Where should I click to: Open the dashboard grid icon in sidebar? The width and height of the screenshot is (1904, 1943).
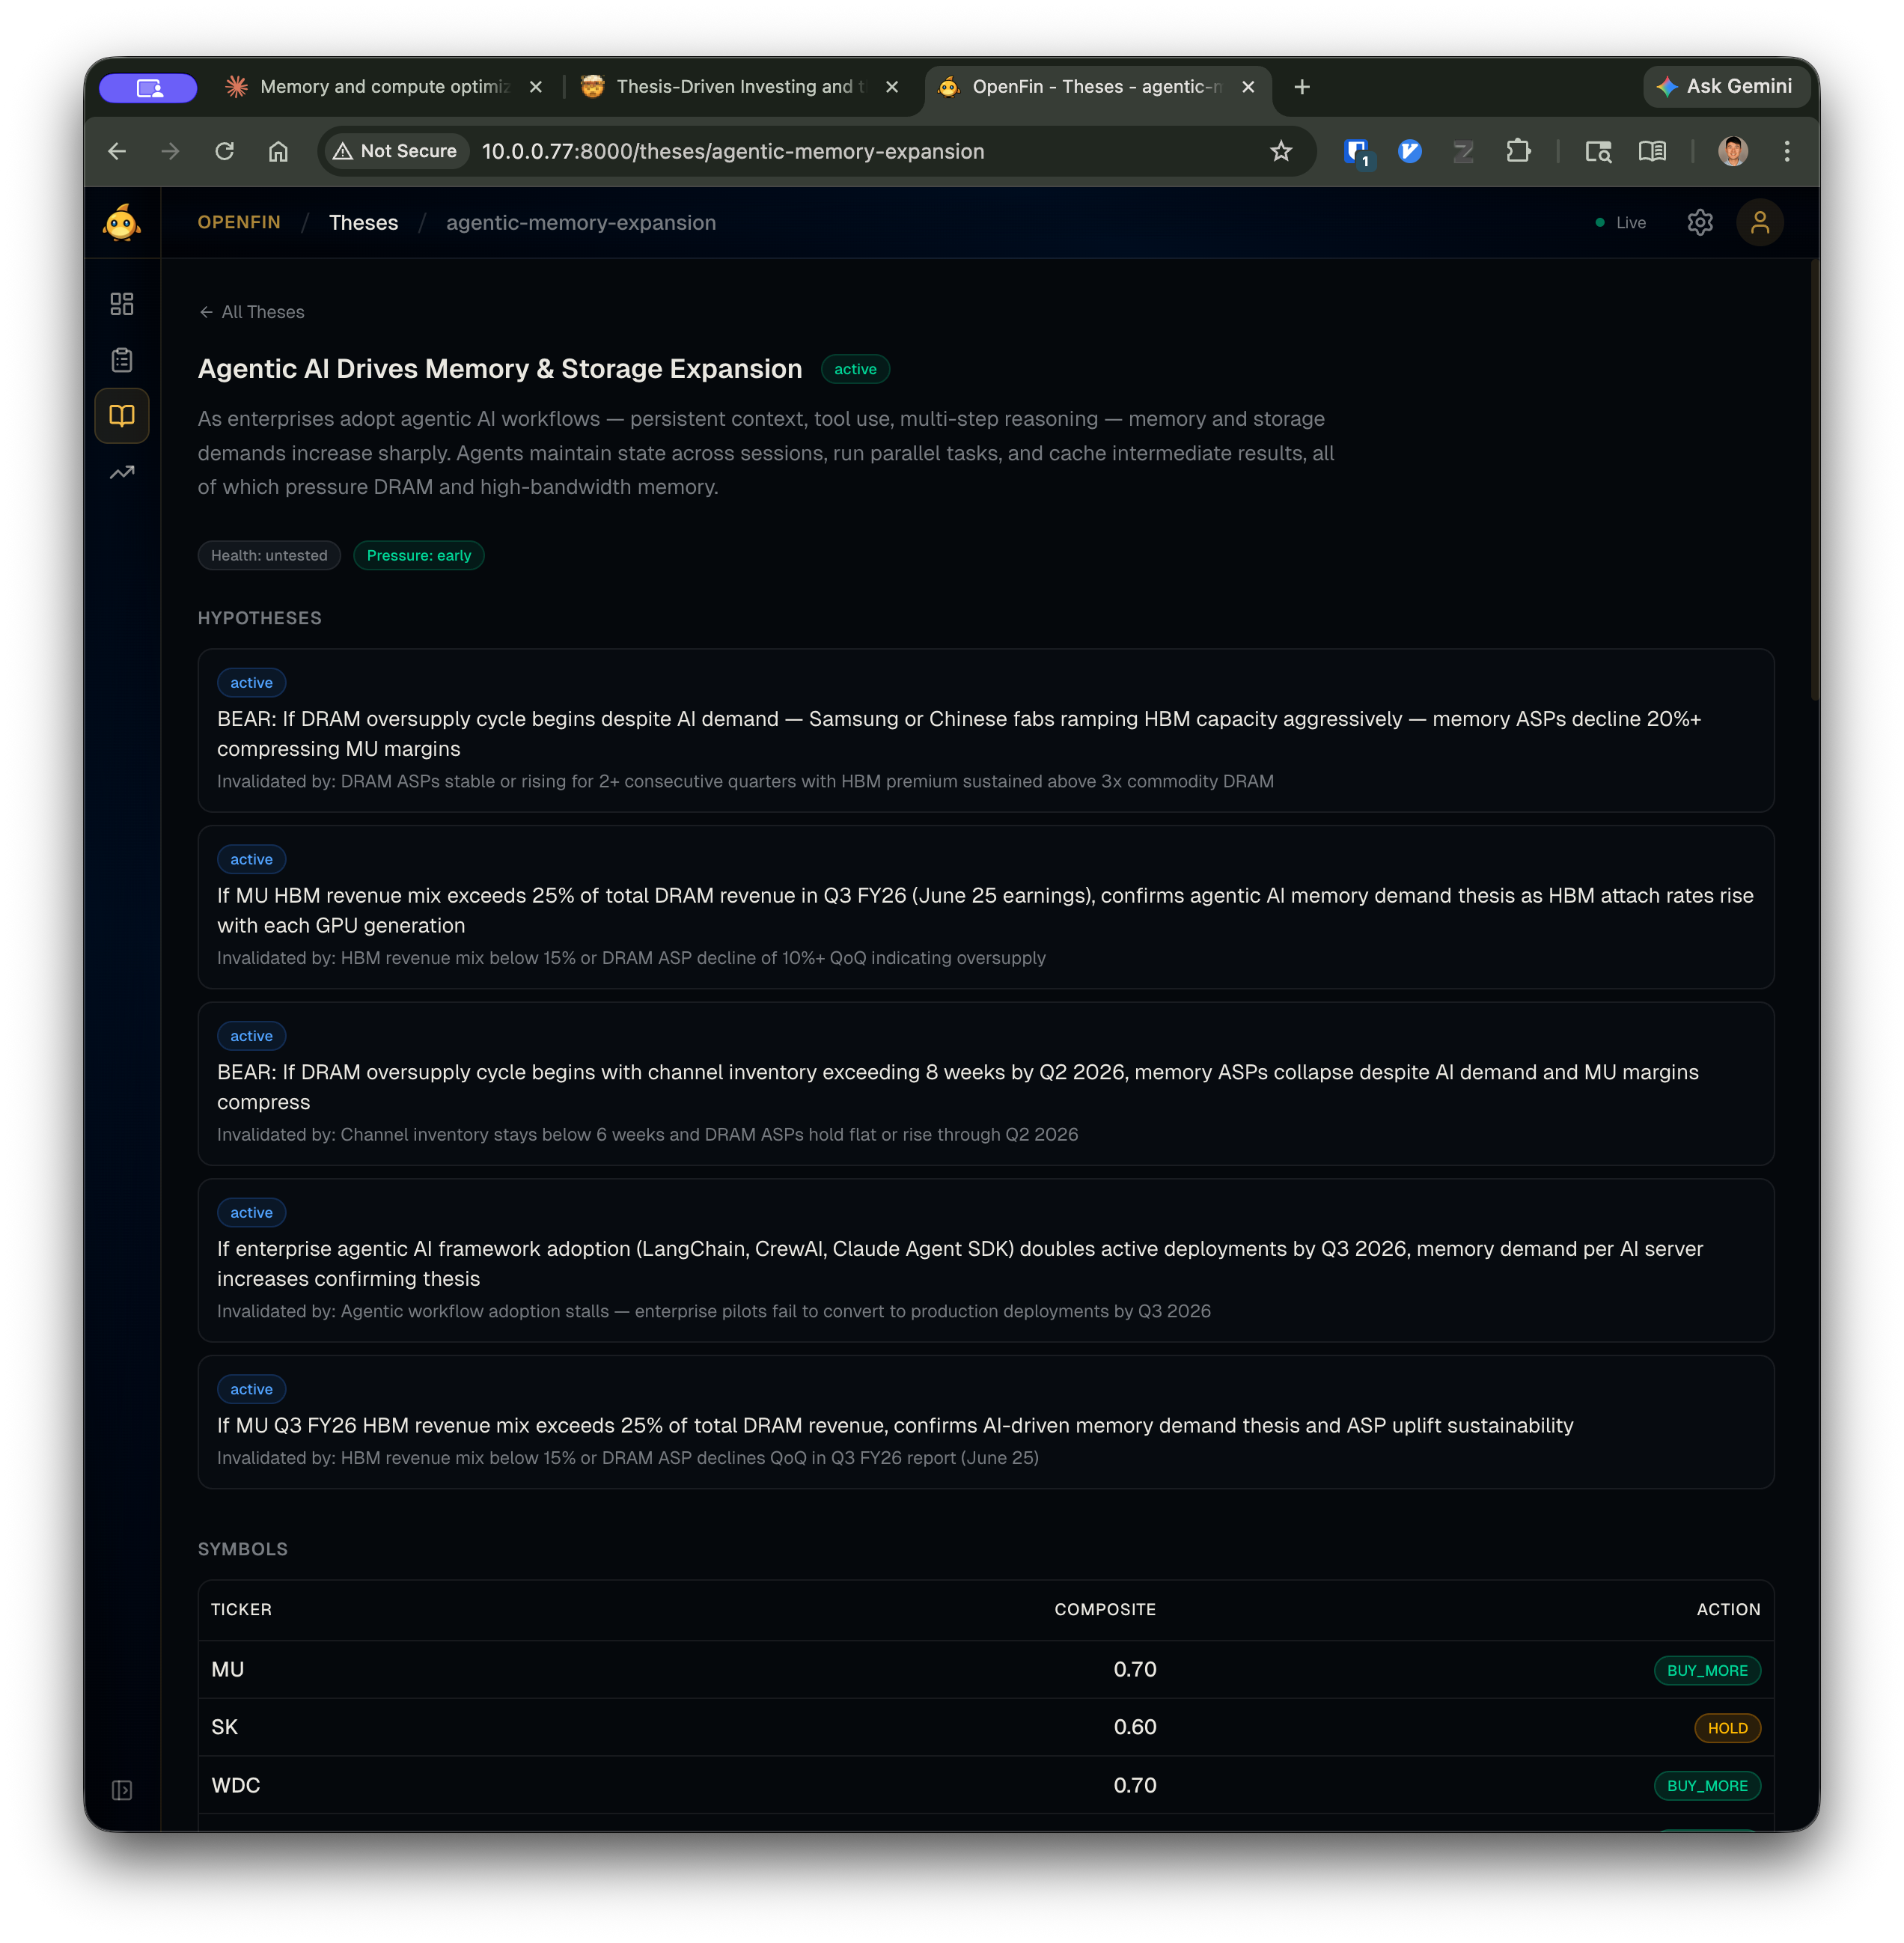tap(122, 304)
